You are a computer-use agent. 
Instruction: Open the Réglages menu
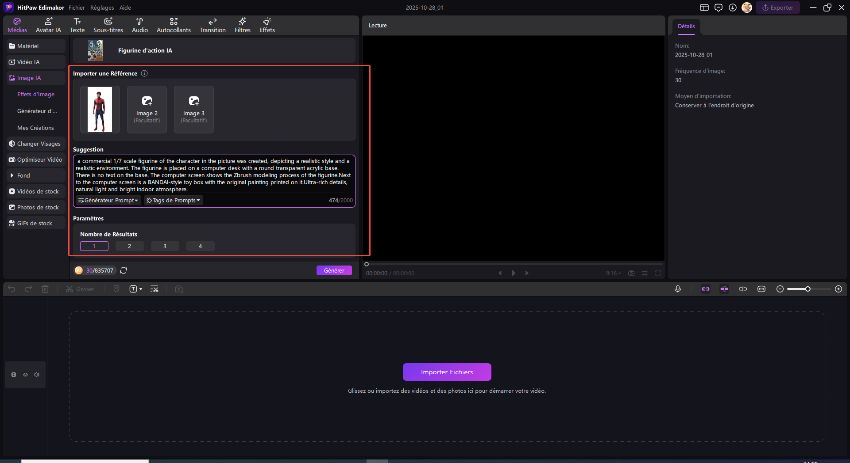pos(100,7)
